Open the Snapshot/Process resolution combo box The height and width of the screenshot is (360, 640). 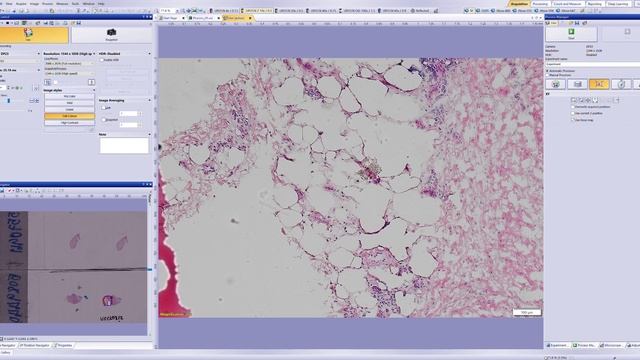pos(69,74)
